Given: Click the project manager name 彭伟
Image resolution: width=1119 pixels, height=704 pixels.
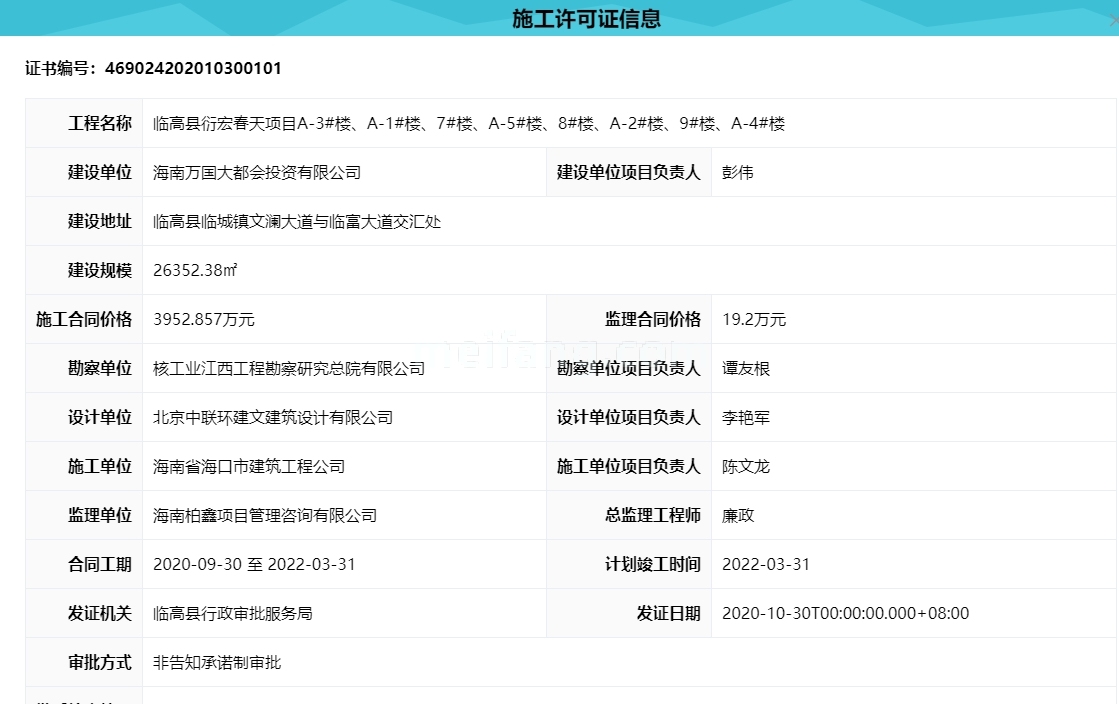Looking at the screenshot, I should click(x=736, y=172).
